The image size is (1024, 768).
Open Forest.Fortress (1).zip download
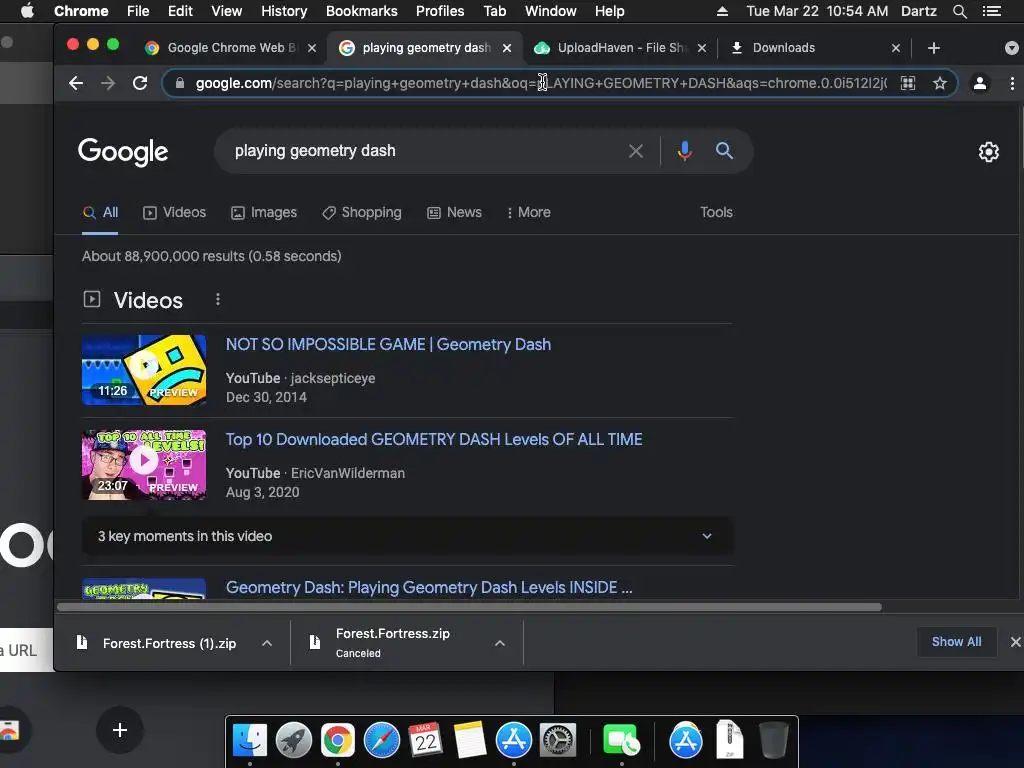[168, 643]
